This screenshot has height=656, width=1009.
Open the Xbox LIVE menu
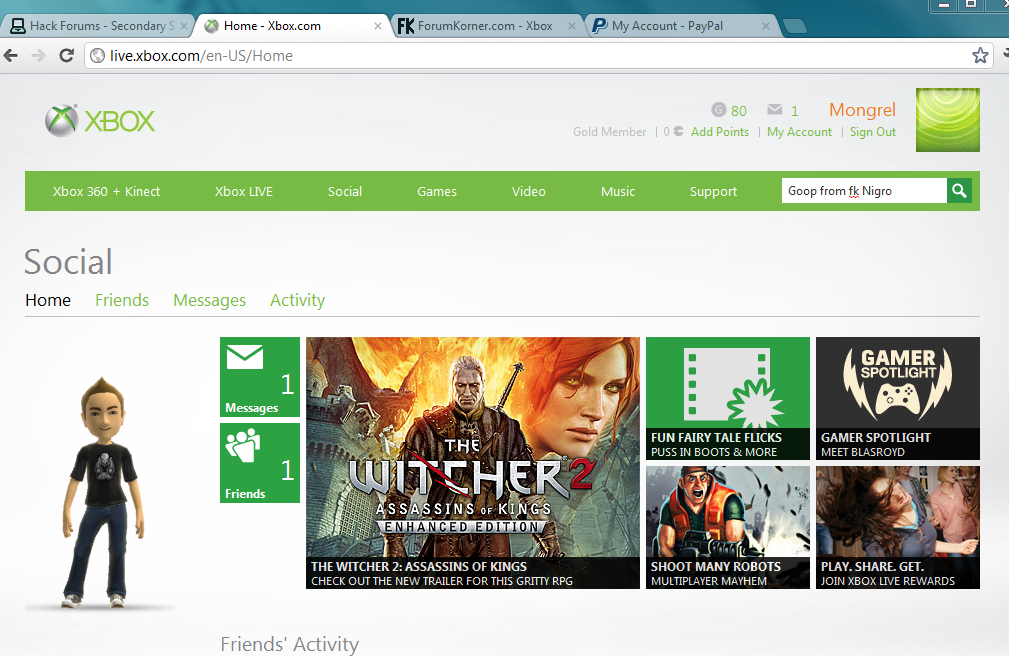coord(244,191)
